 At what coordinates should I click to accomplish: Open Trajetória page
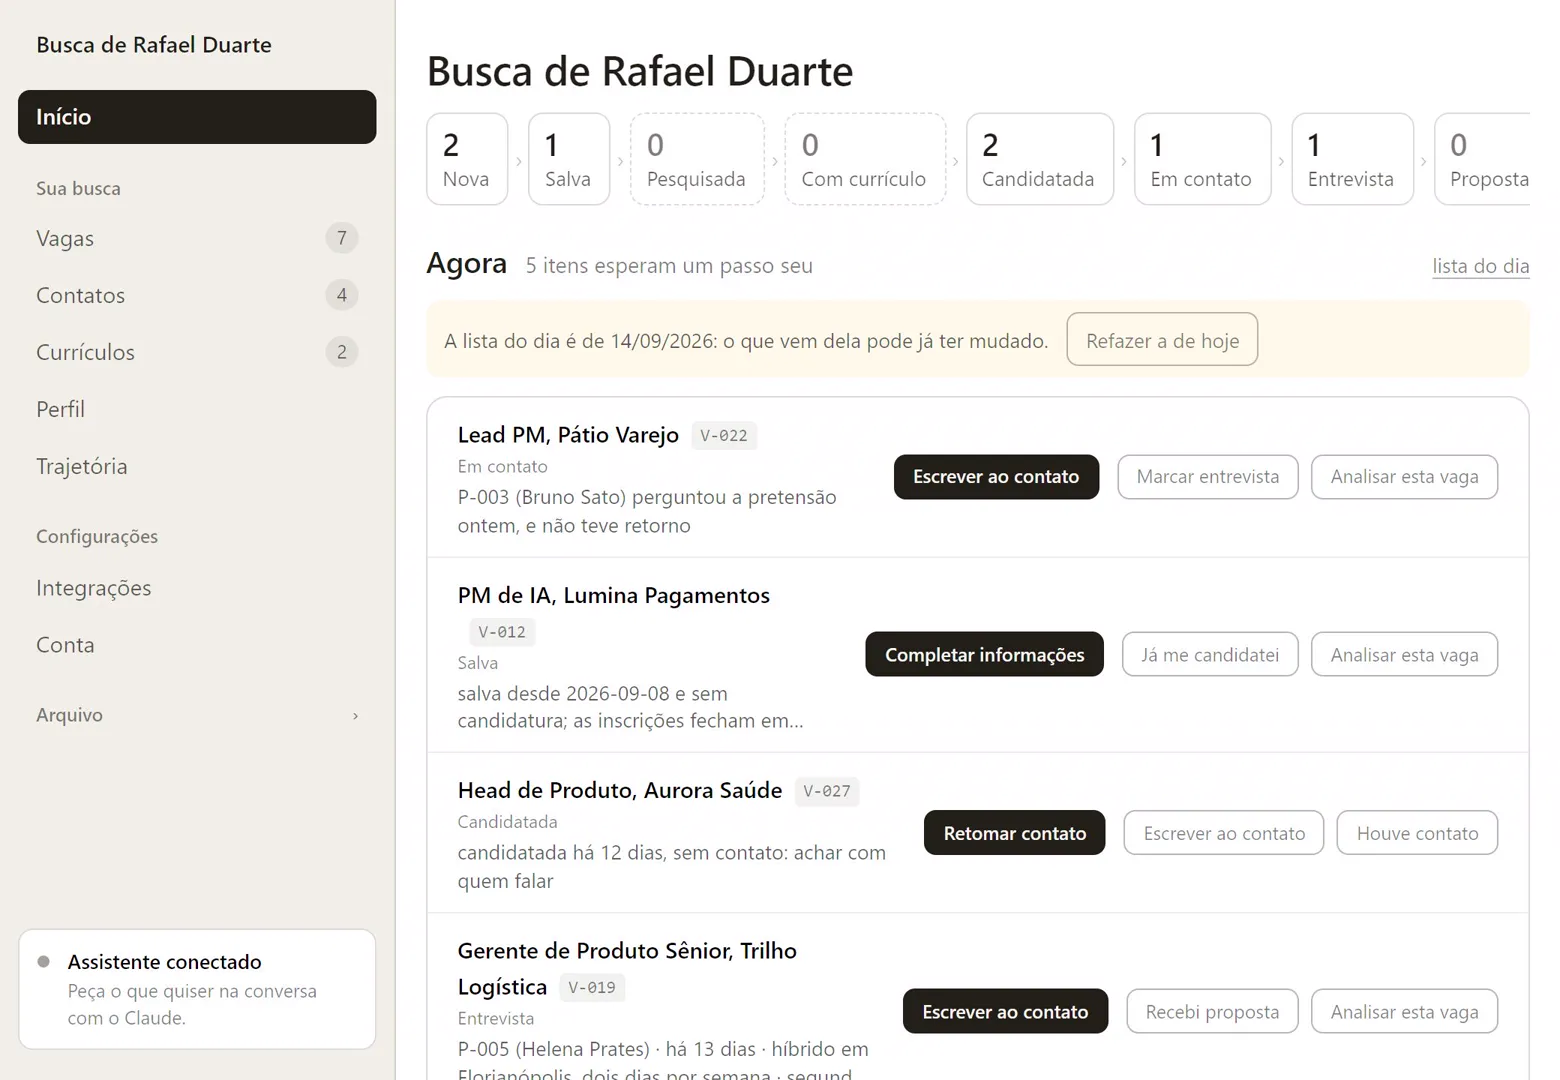pyautogui.click(x=197, y=466)
